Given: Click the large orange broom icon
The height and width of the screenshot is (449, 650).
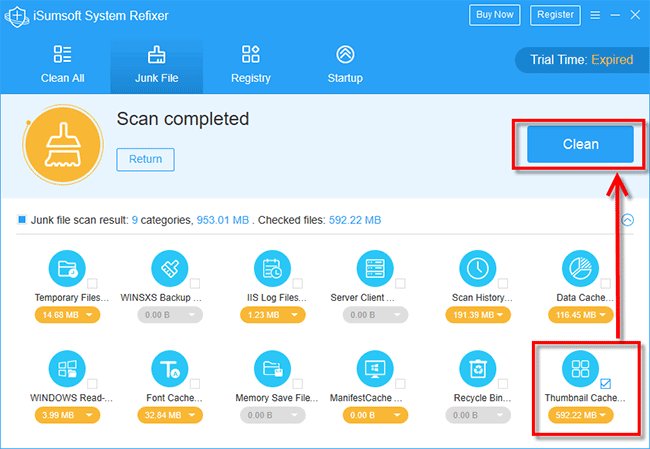Looking at the screenshot, I should coord(63,145).
